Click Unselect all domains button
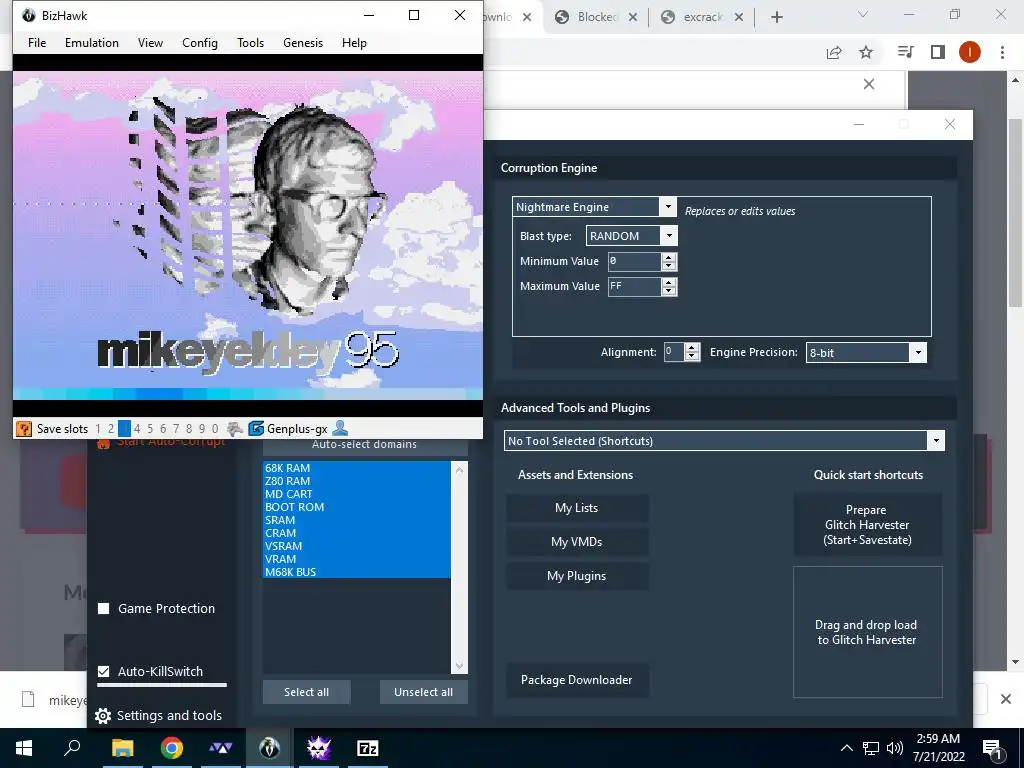The width and height of the screenshot is (1024, 768). click(x=424, y=692)
